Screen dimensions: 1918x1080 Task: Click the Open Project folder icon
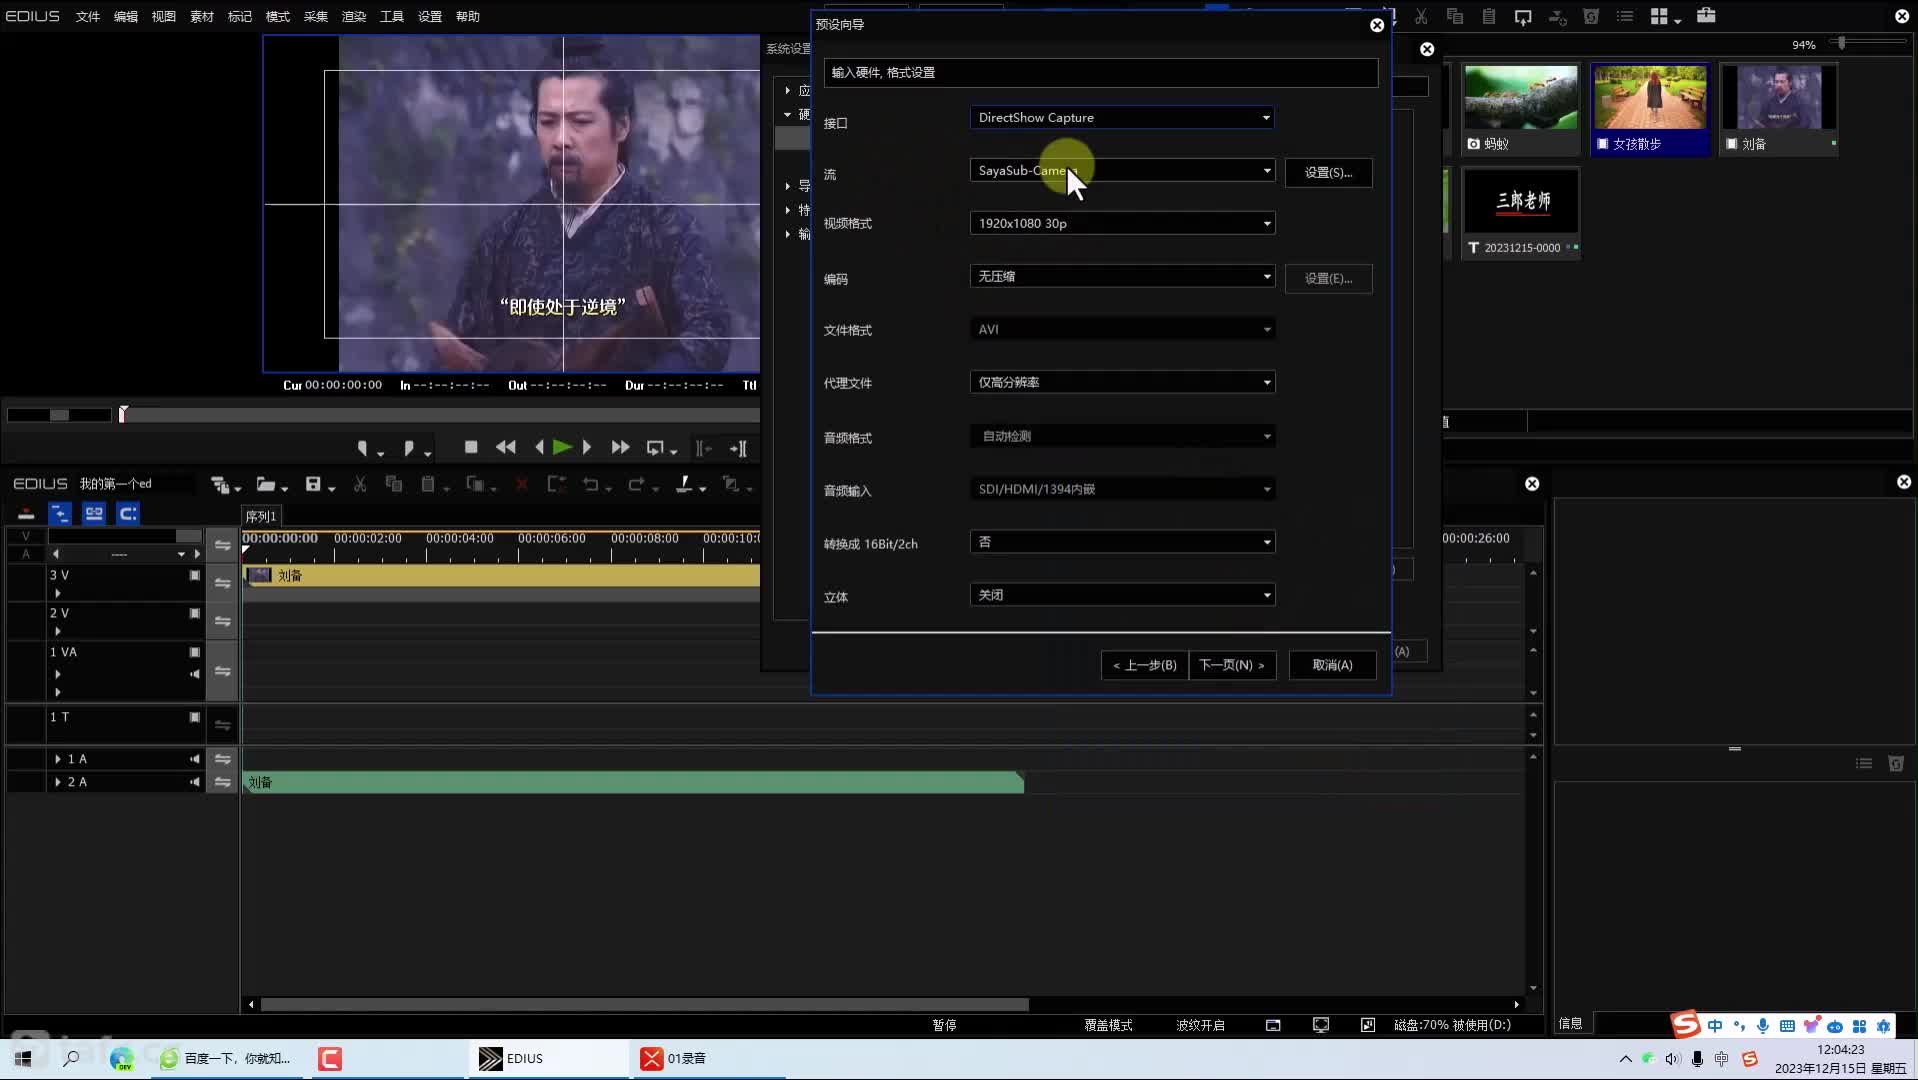tap(266, 484)
